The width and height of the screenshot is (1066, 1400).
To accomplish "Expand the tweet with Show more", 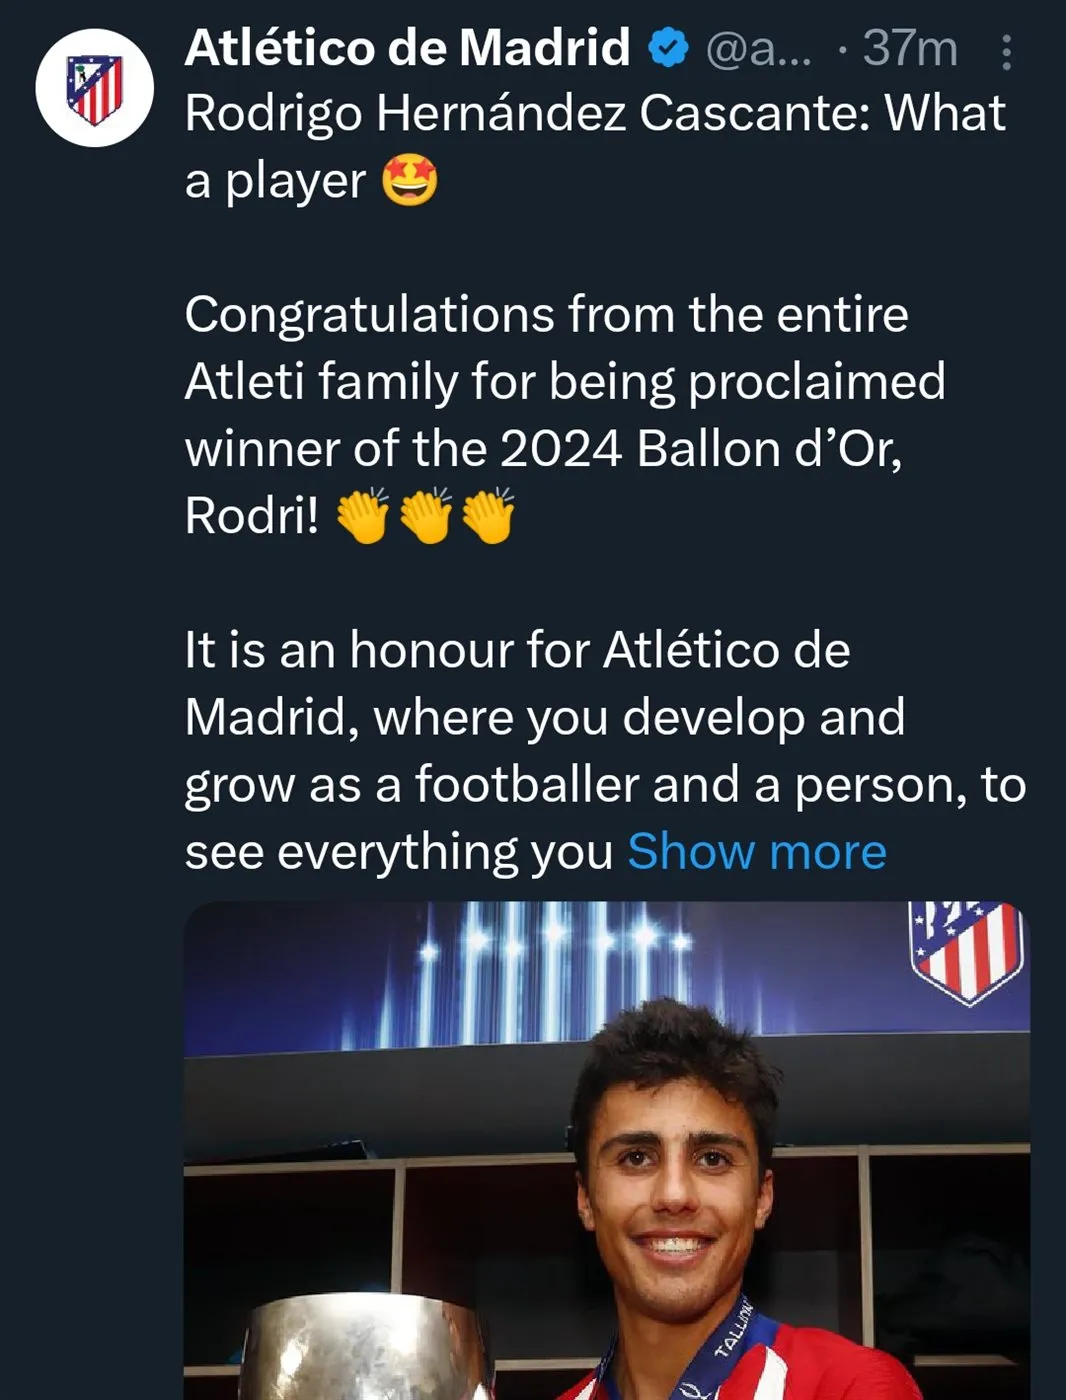I will tap(756, 852).
